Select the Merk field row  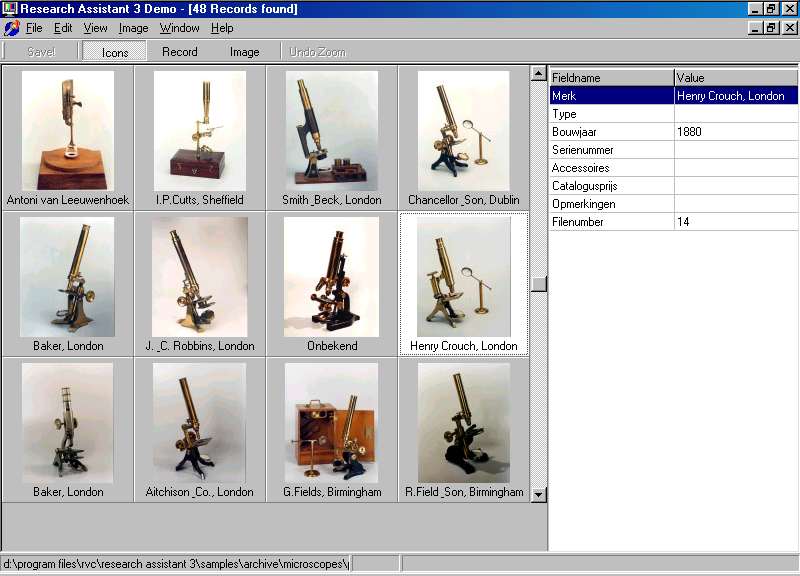pos(673,96)
